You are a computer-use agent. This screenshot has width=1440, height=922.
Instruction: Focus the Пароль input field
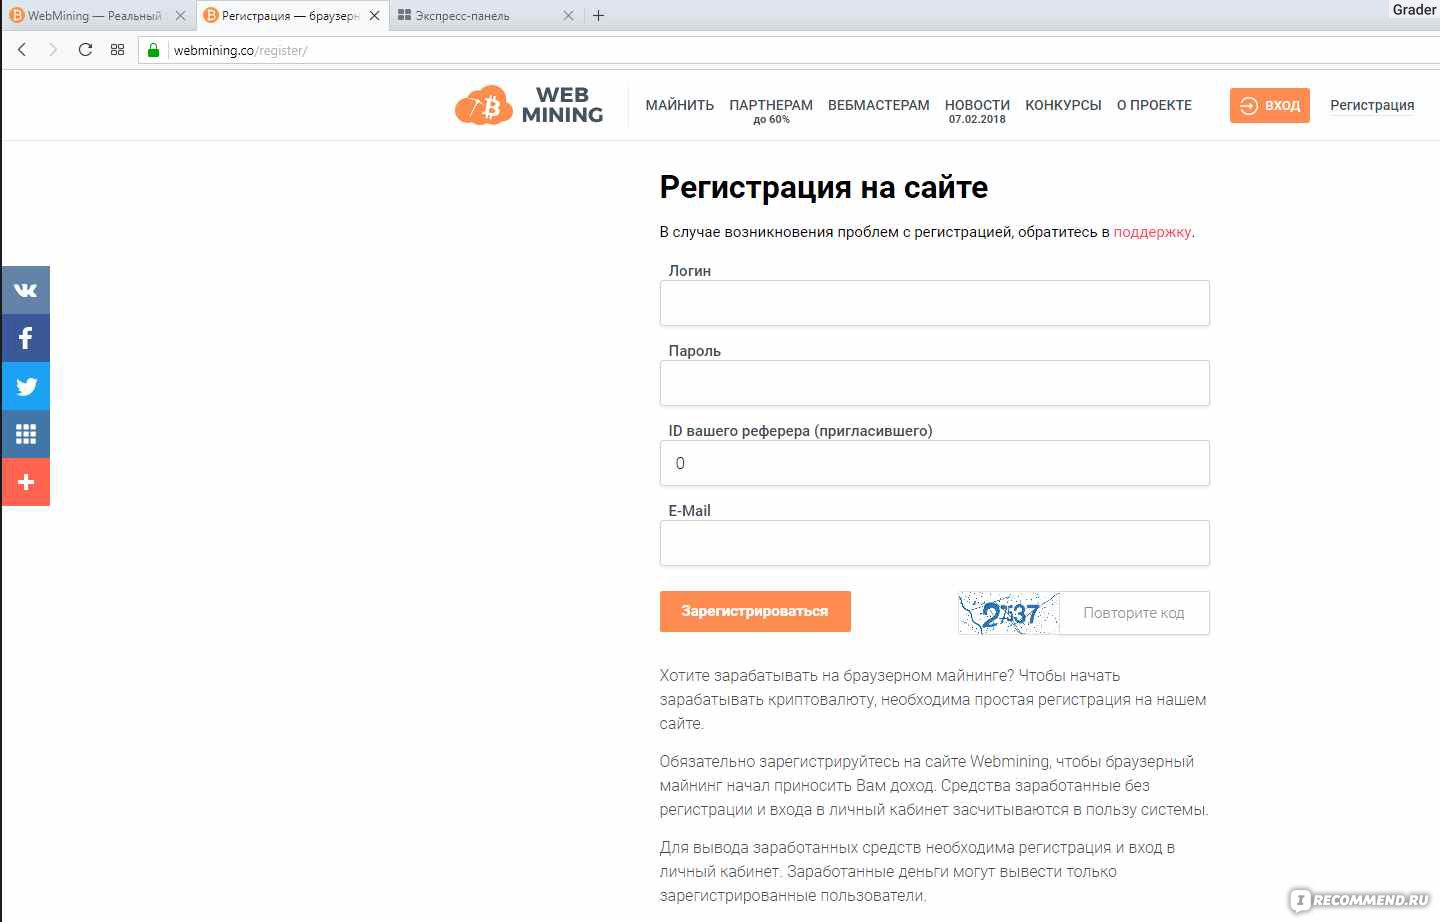click(934, 383)
